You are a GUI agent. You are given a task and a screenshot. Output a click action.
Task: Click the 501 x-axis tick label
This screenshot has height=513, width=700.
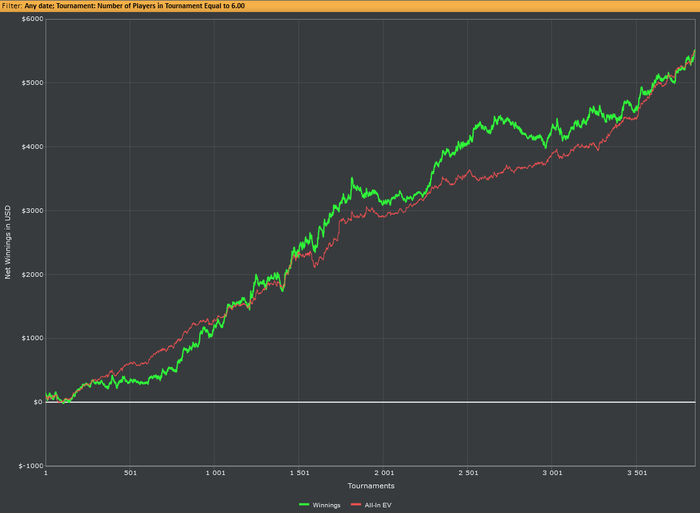tap(130, 473)
